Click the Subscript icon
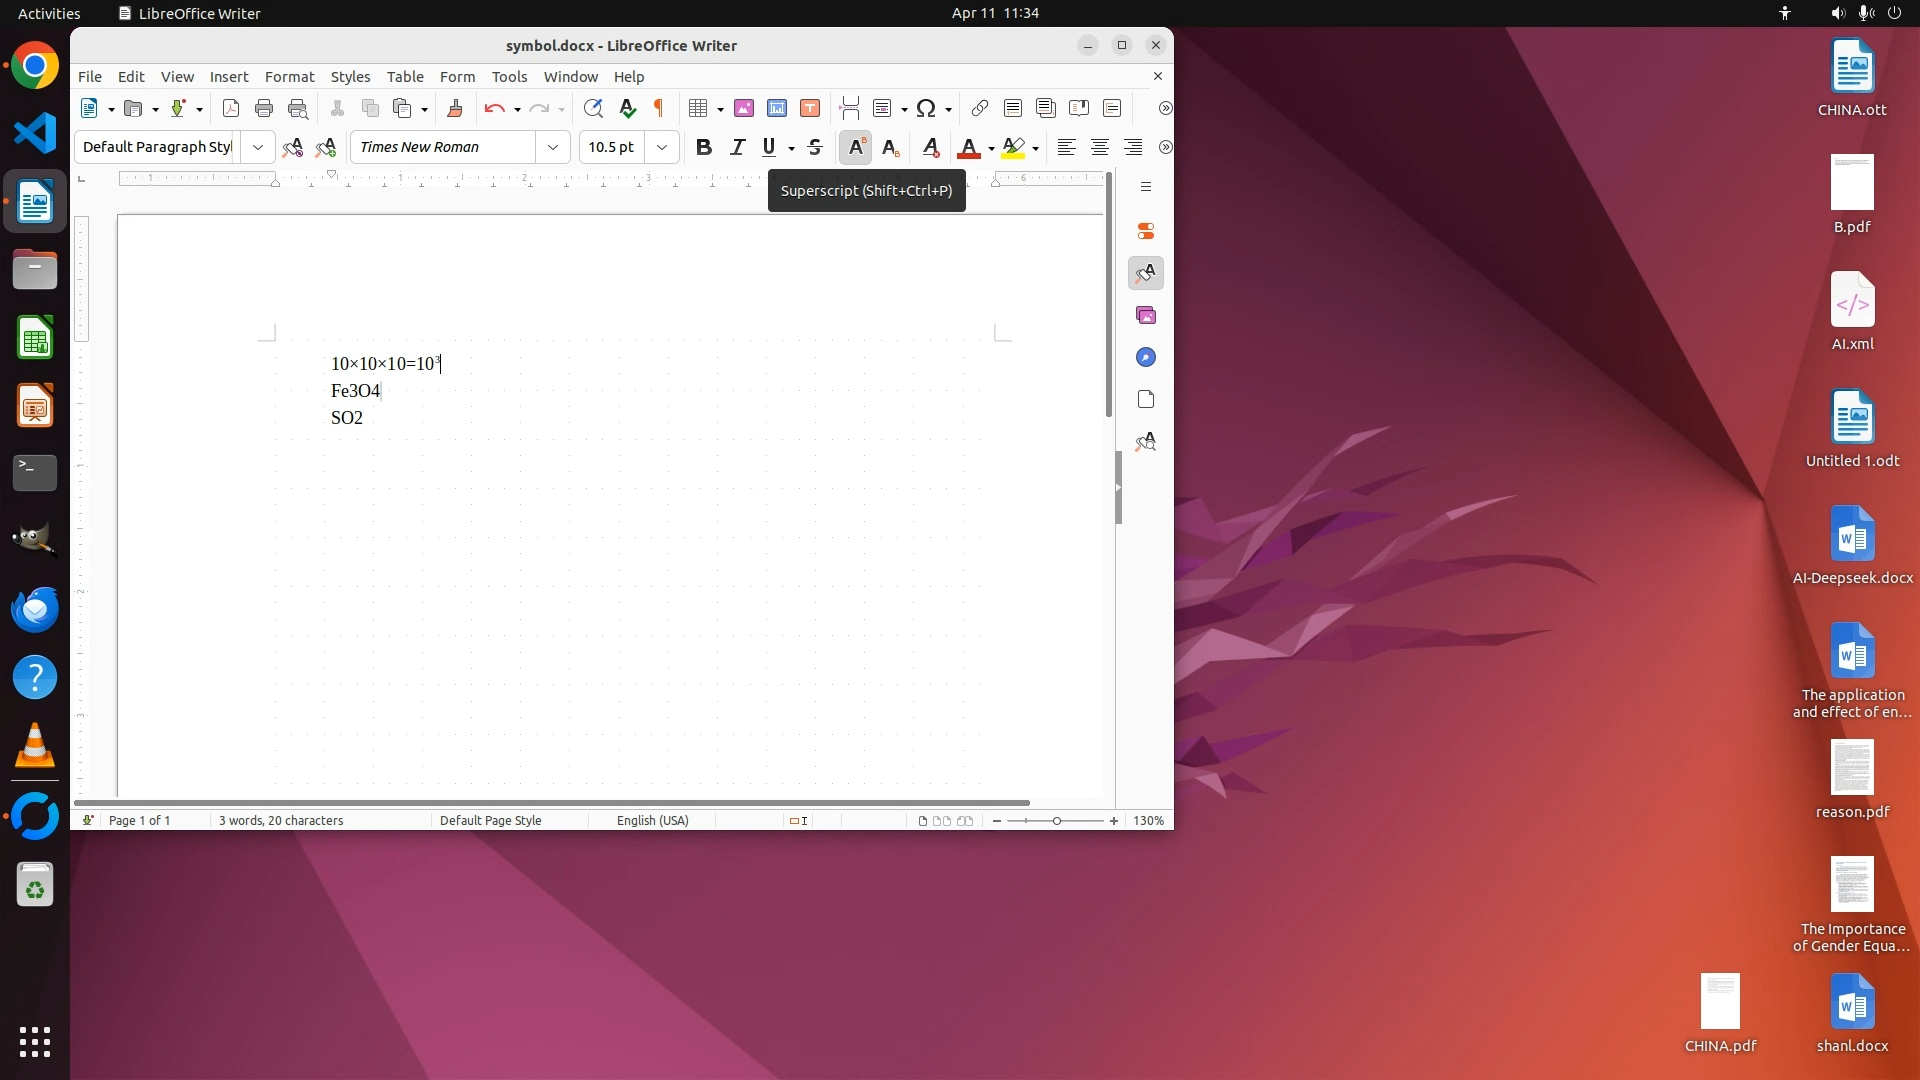The height and width of the screenshot is (1080, 1920). tap(890, 147)
